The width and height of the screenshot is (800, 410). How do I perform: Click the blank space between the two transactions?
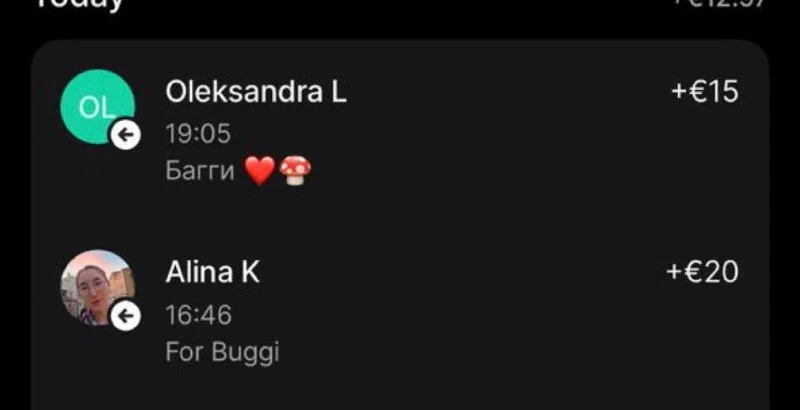pos(400,217)
